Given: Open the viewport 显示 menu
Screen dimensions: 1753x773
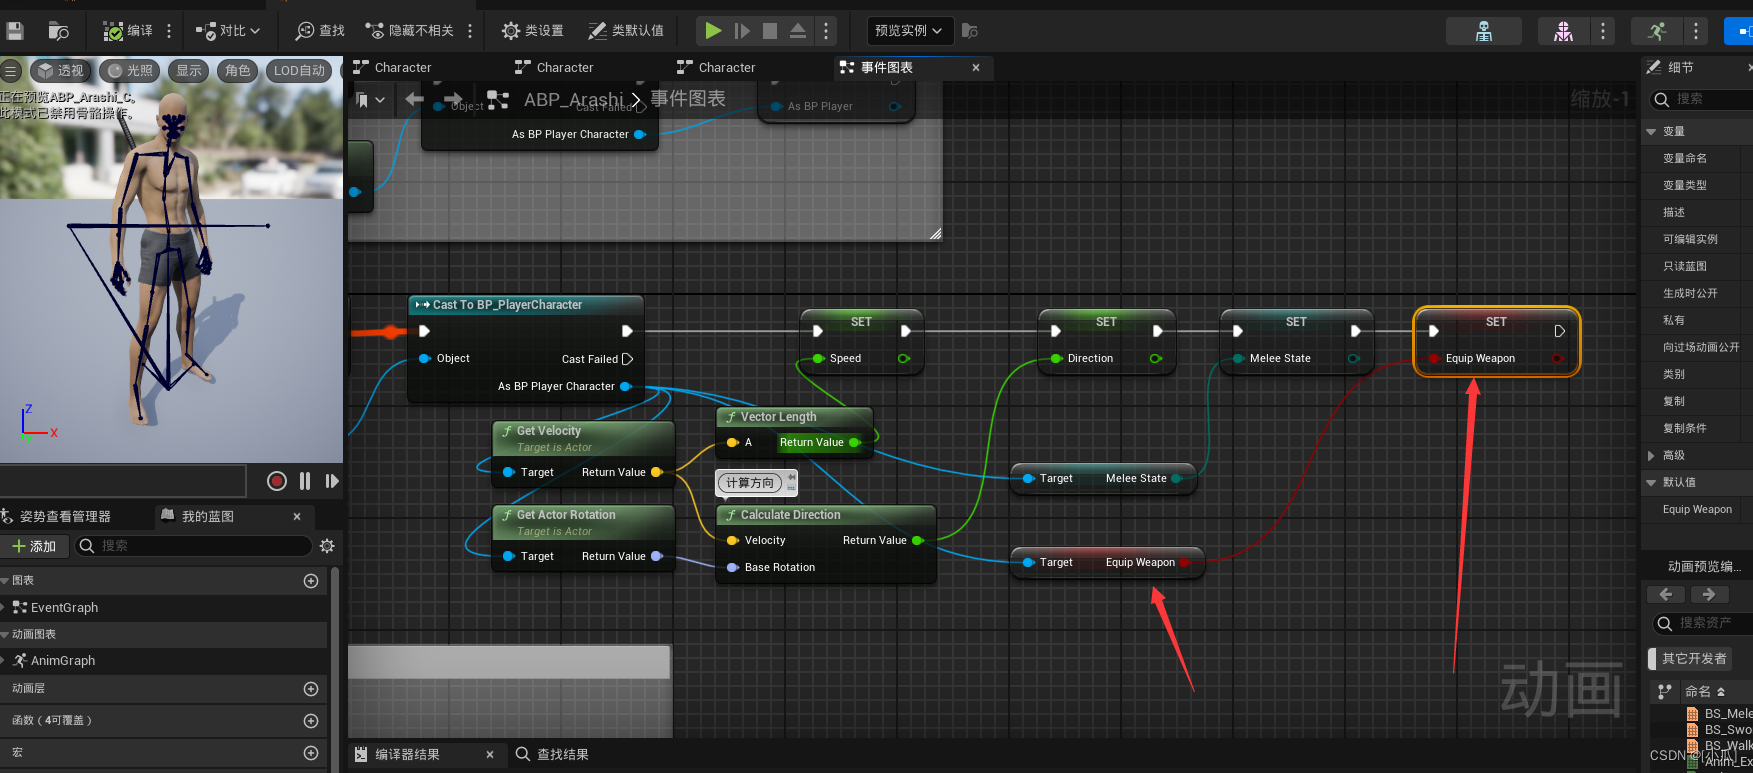Looking at the screenshot, I should [x=189, y=71].
